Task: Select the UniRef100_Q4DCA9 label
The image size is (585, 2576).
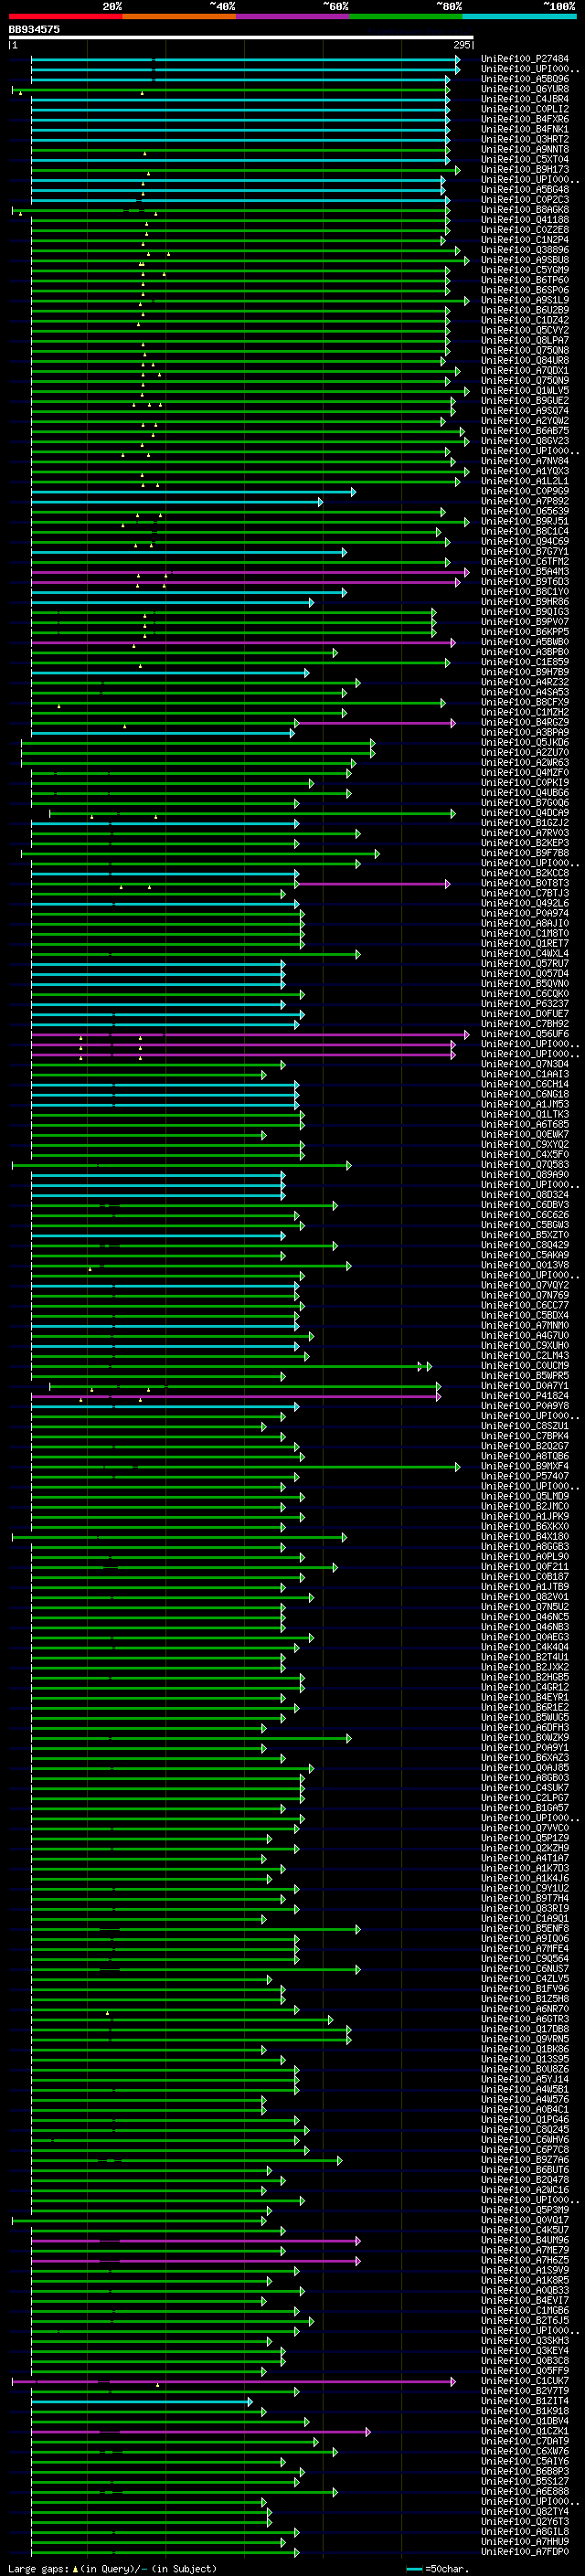Action: (525, 813)
